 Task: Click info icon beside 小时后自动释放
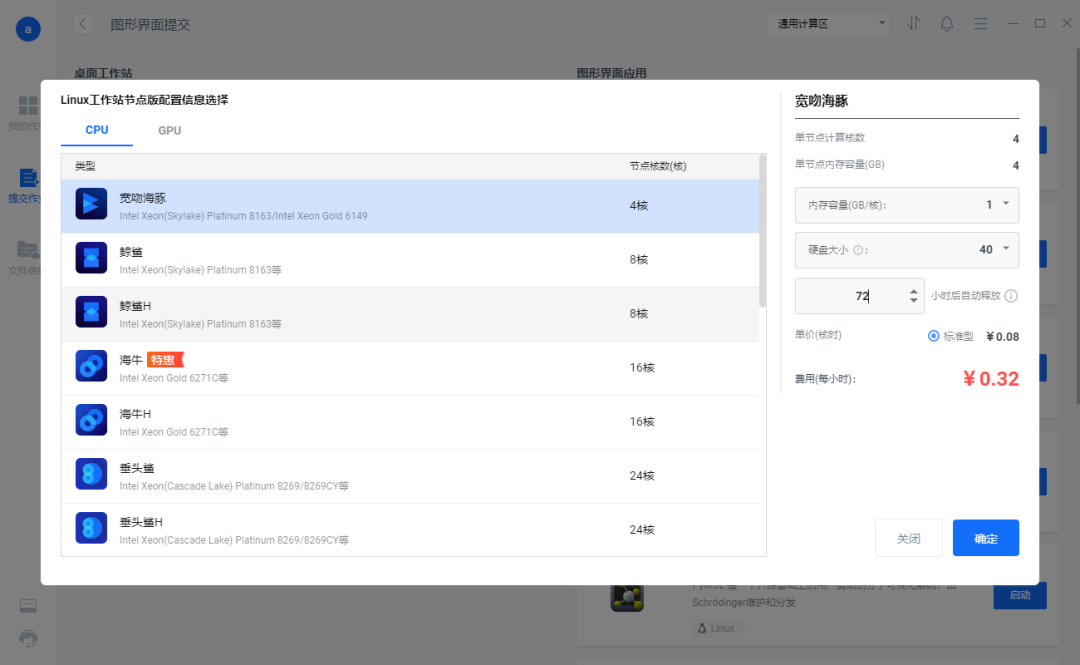pos(1011,296)
